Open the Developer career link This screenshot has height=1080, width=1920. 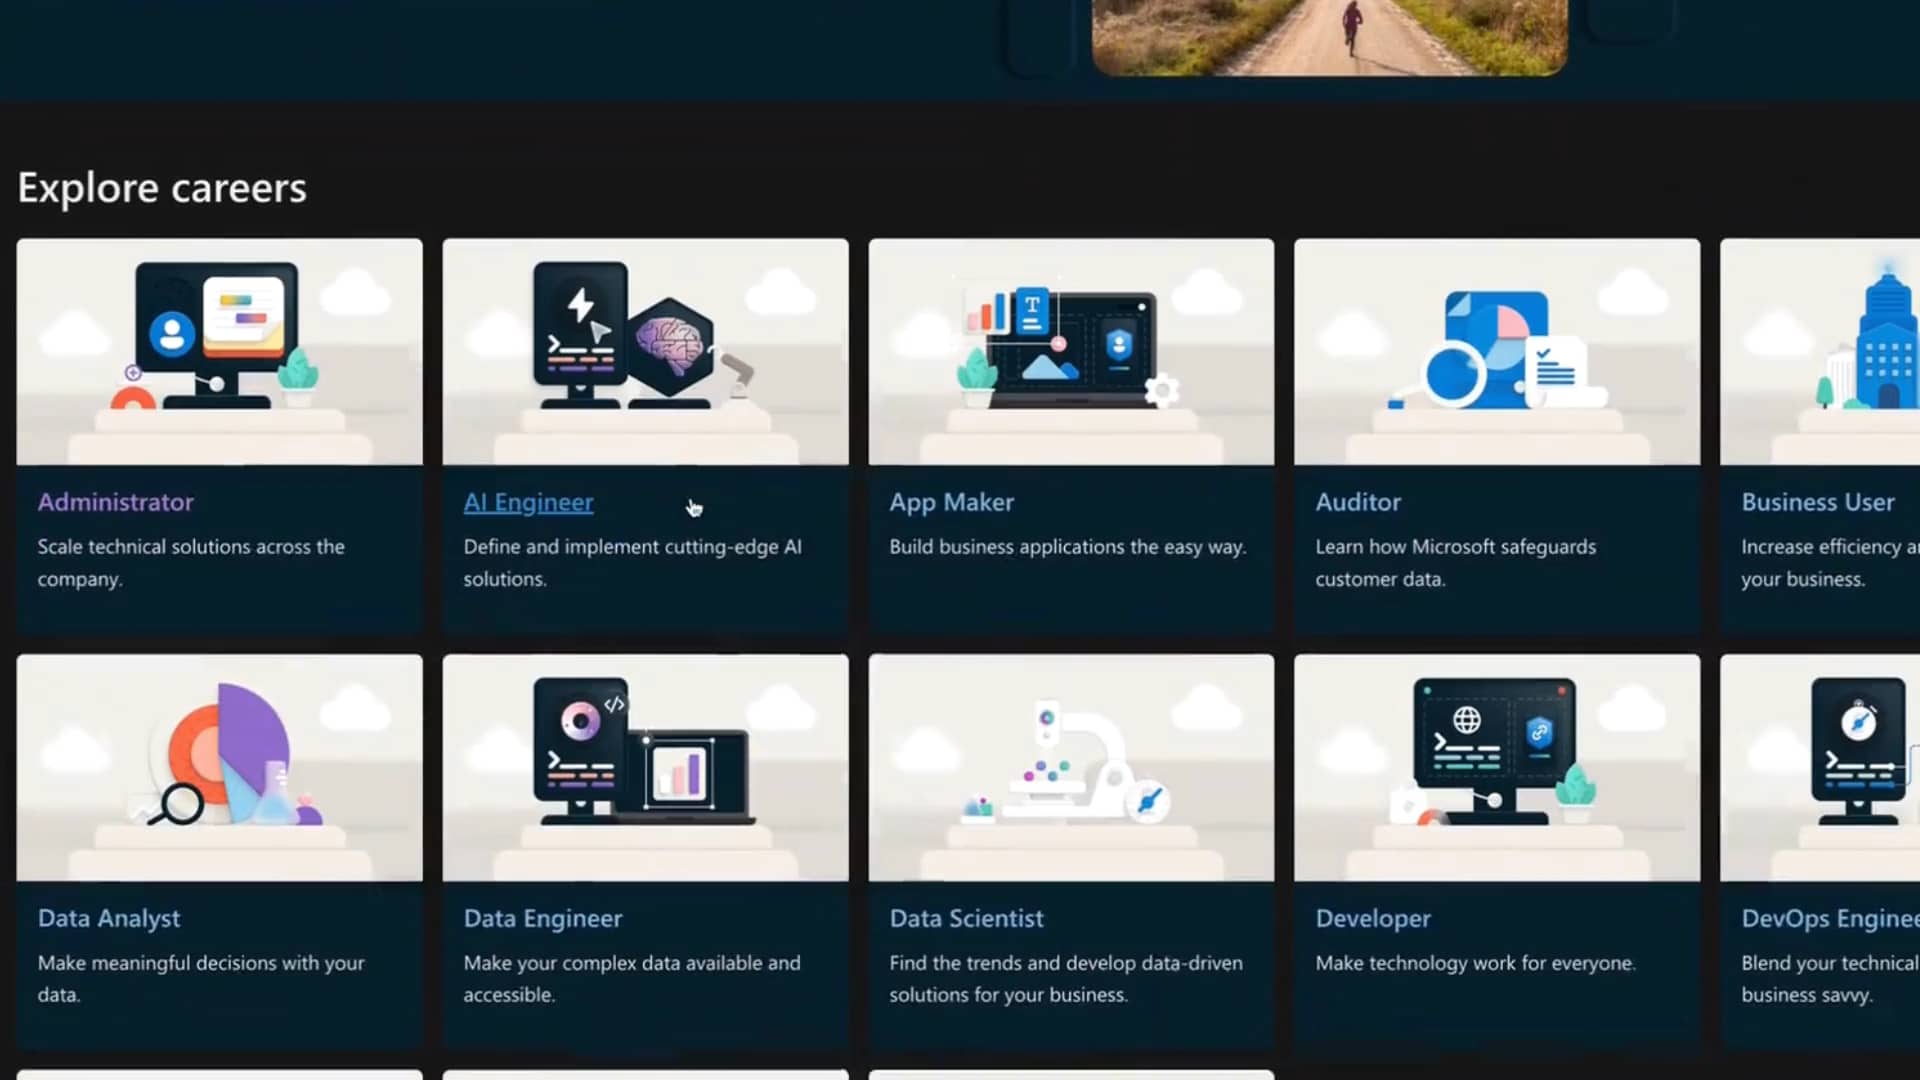[1372, 918]
